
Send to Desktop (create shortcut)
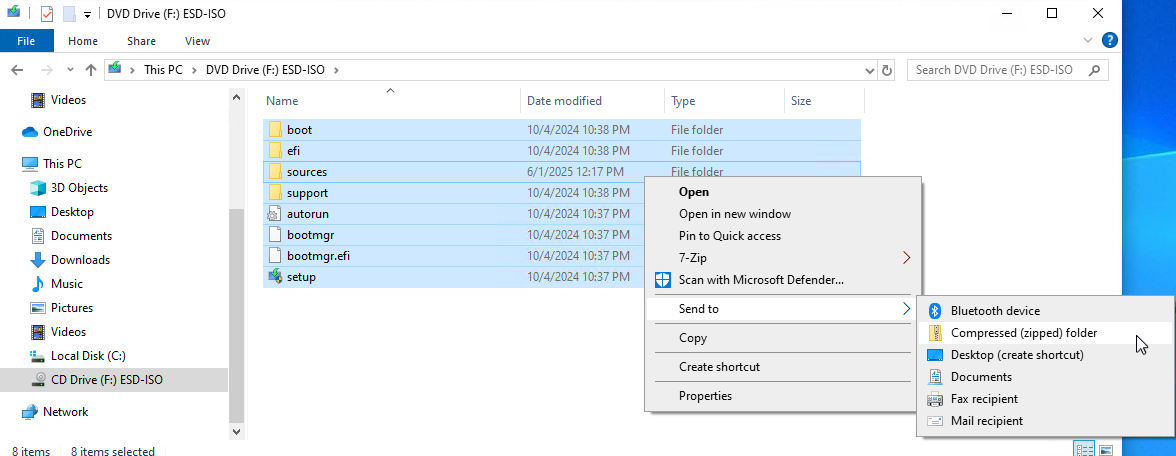(x=1044, y=355)
